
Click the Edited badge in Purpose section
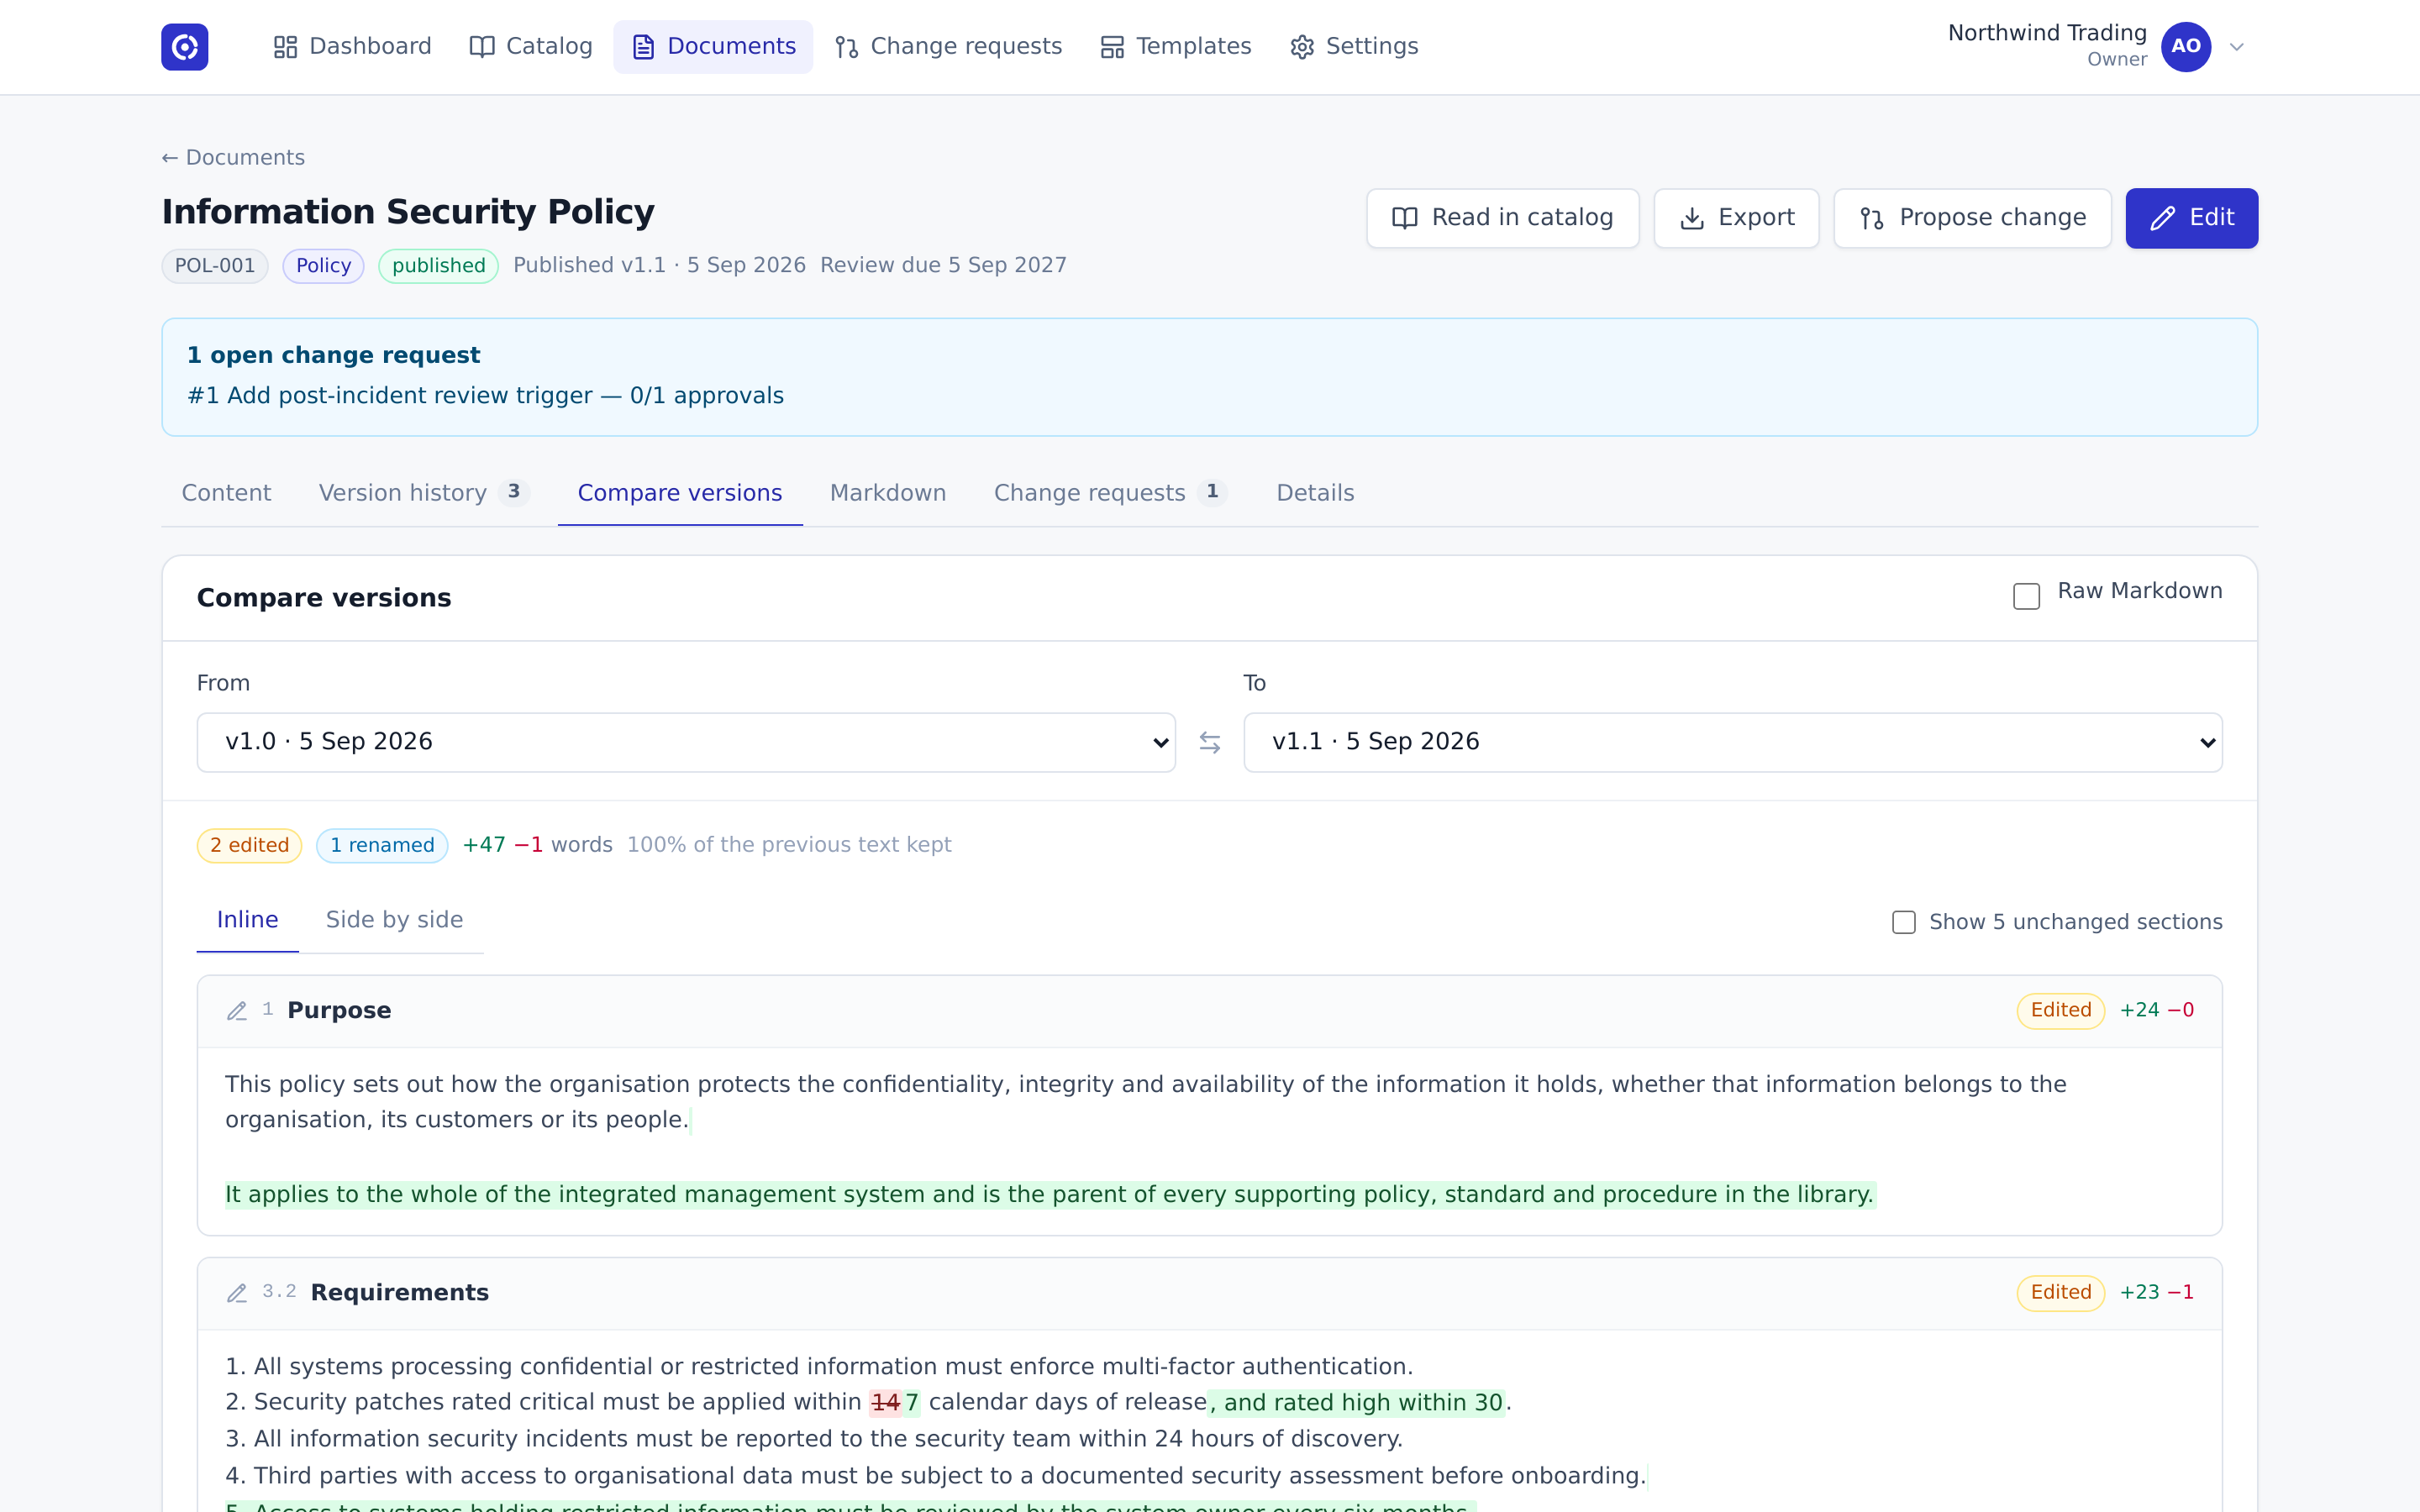pyautogui.click(x=2060, y=1011)
